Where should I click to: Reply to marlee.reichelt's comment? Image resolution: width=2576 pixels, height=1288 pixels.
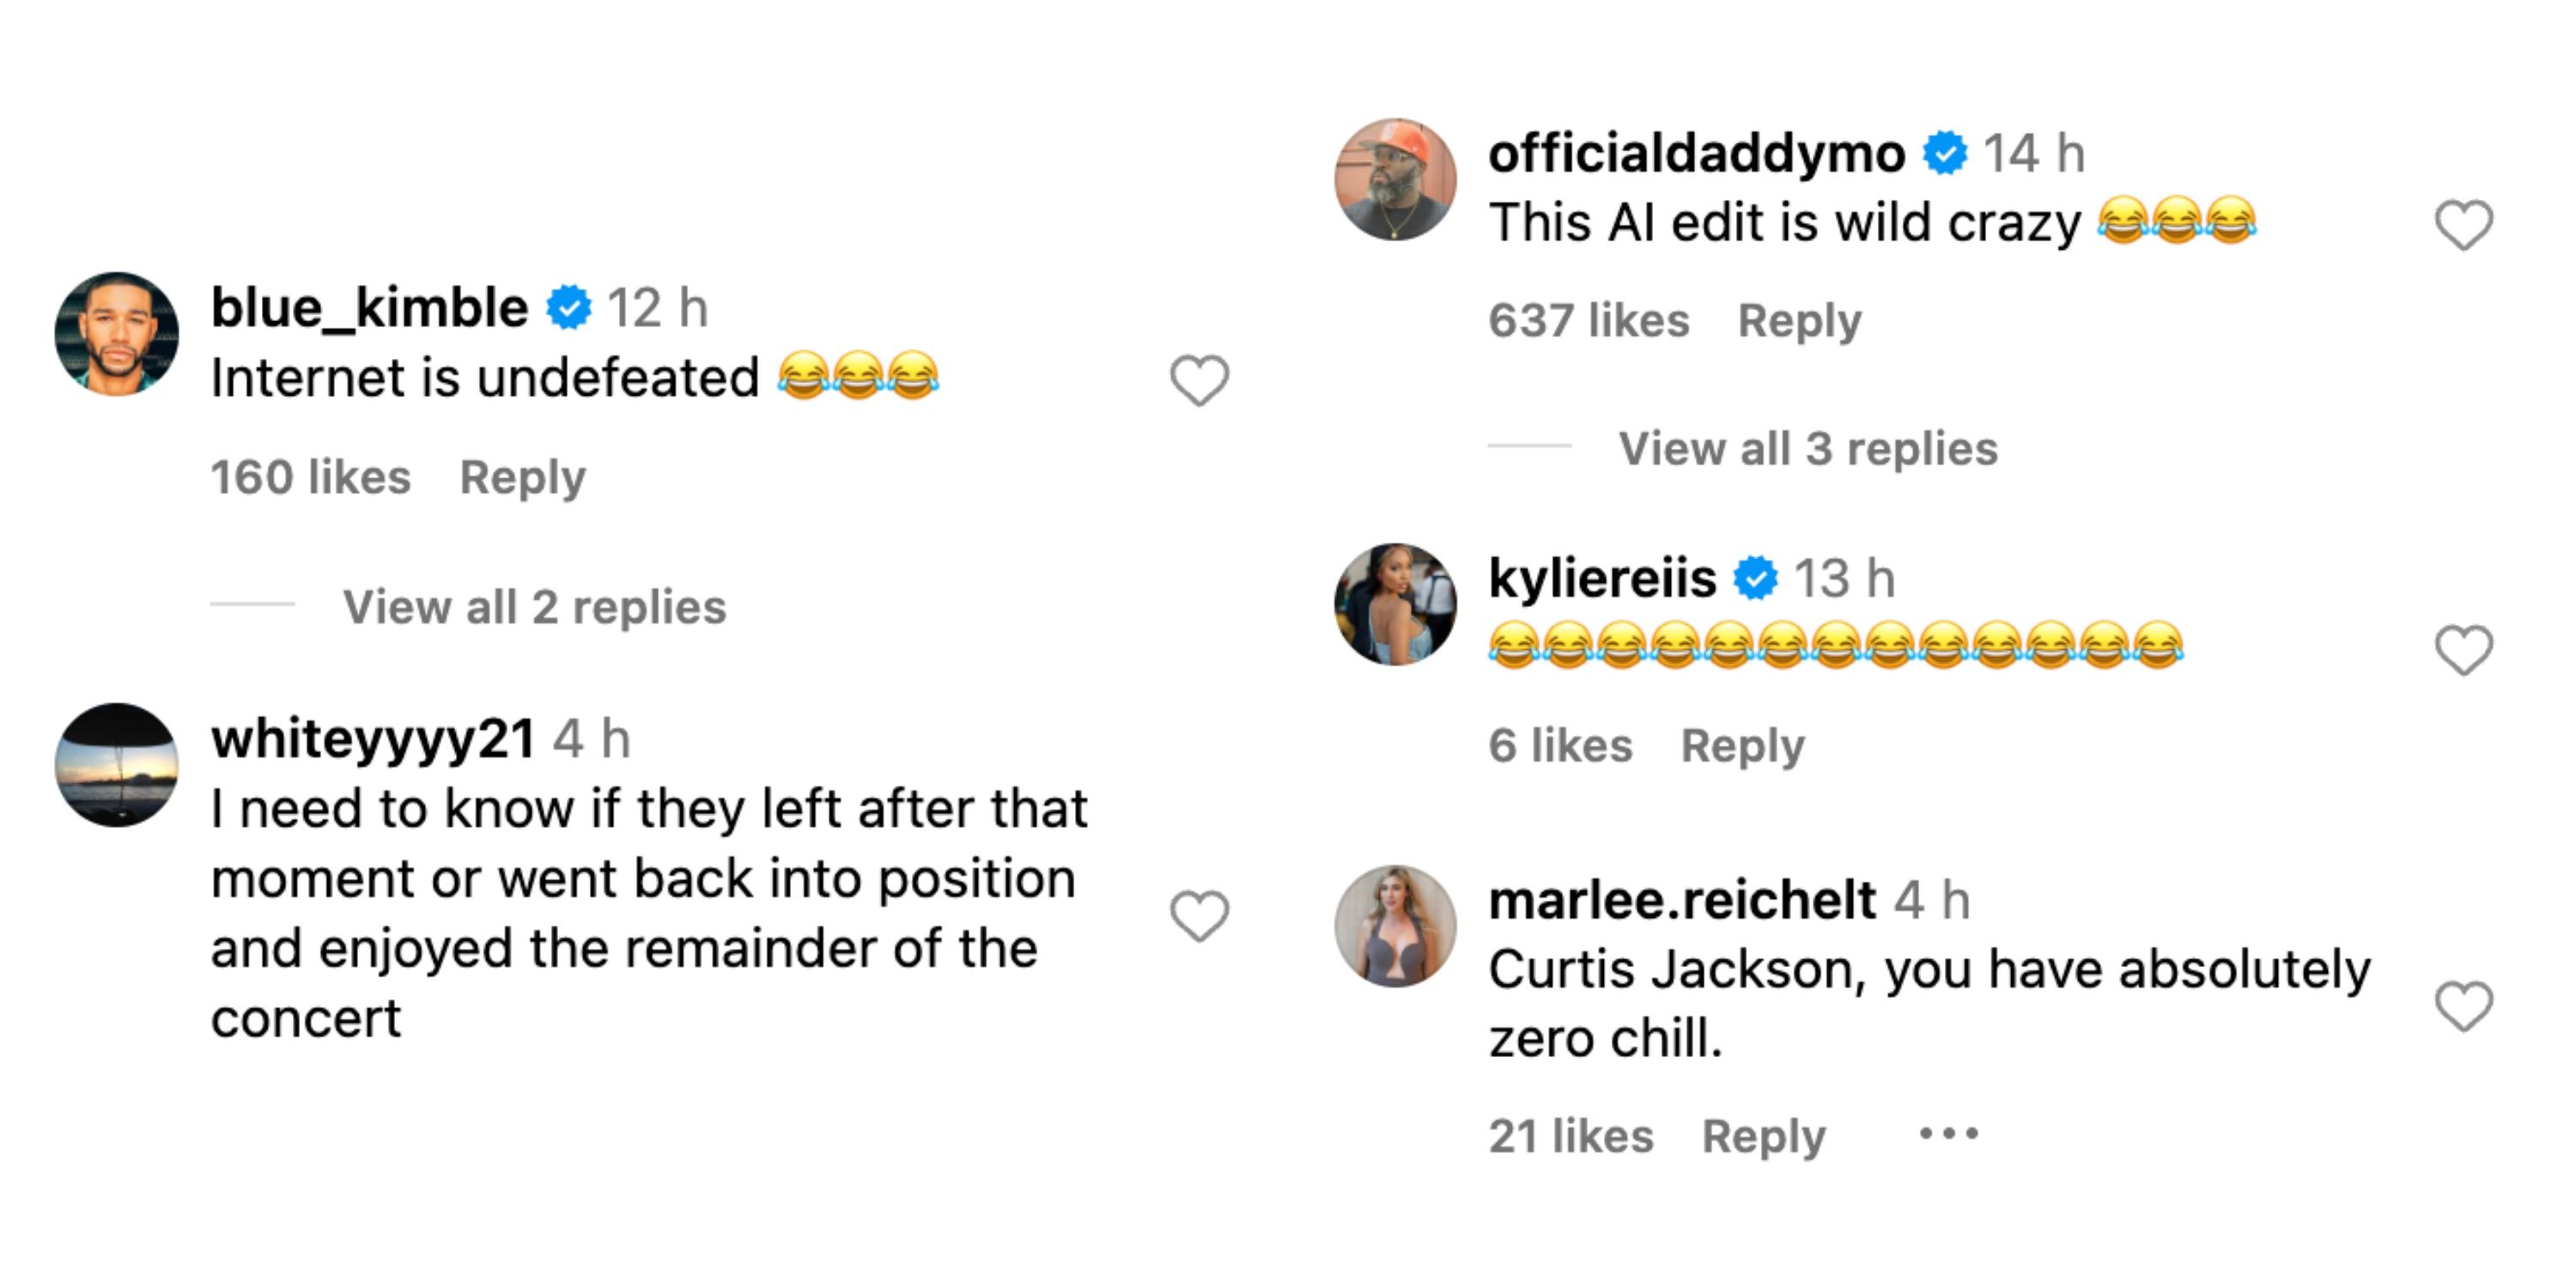point(1763,1136)
